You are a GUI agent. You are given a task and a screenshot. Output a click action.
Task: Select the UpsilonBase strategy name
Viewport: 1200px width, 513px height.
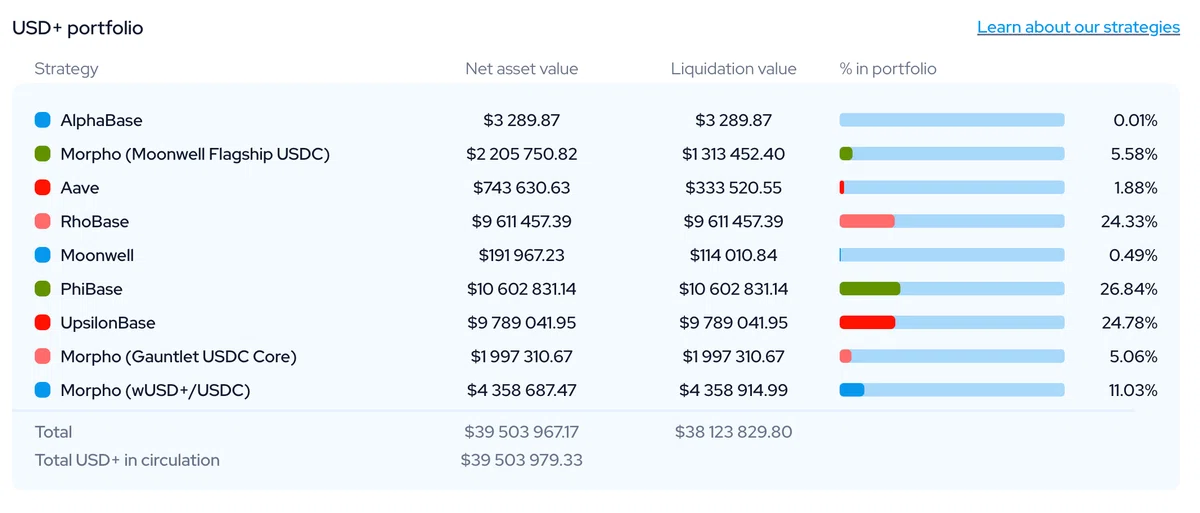[108, 323]
